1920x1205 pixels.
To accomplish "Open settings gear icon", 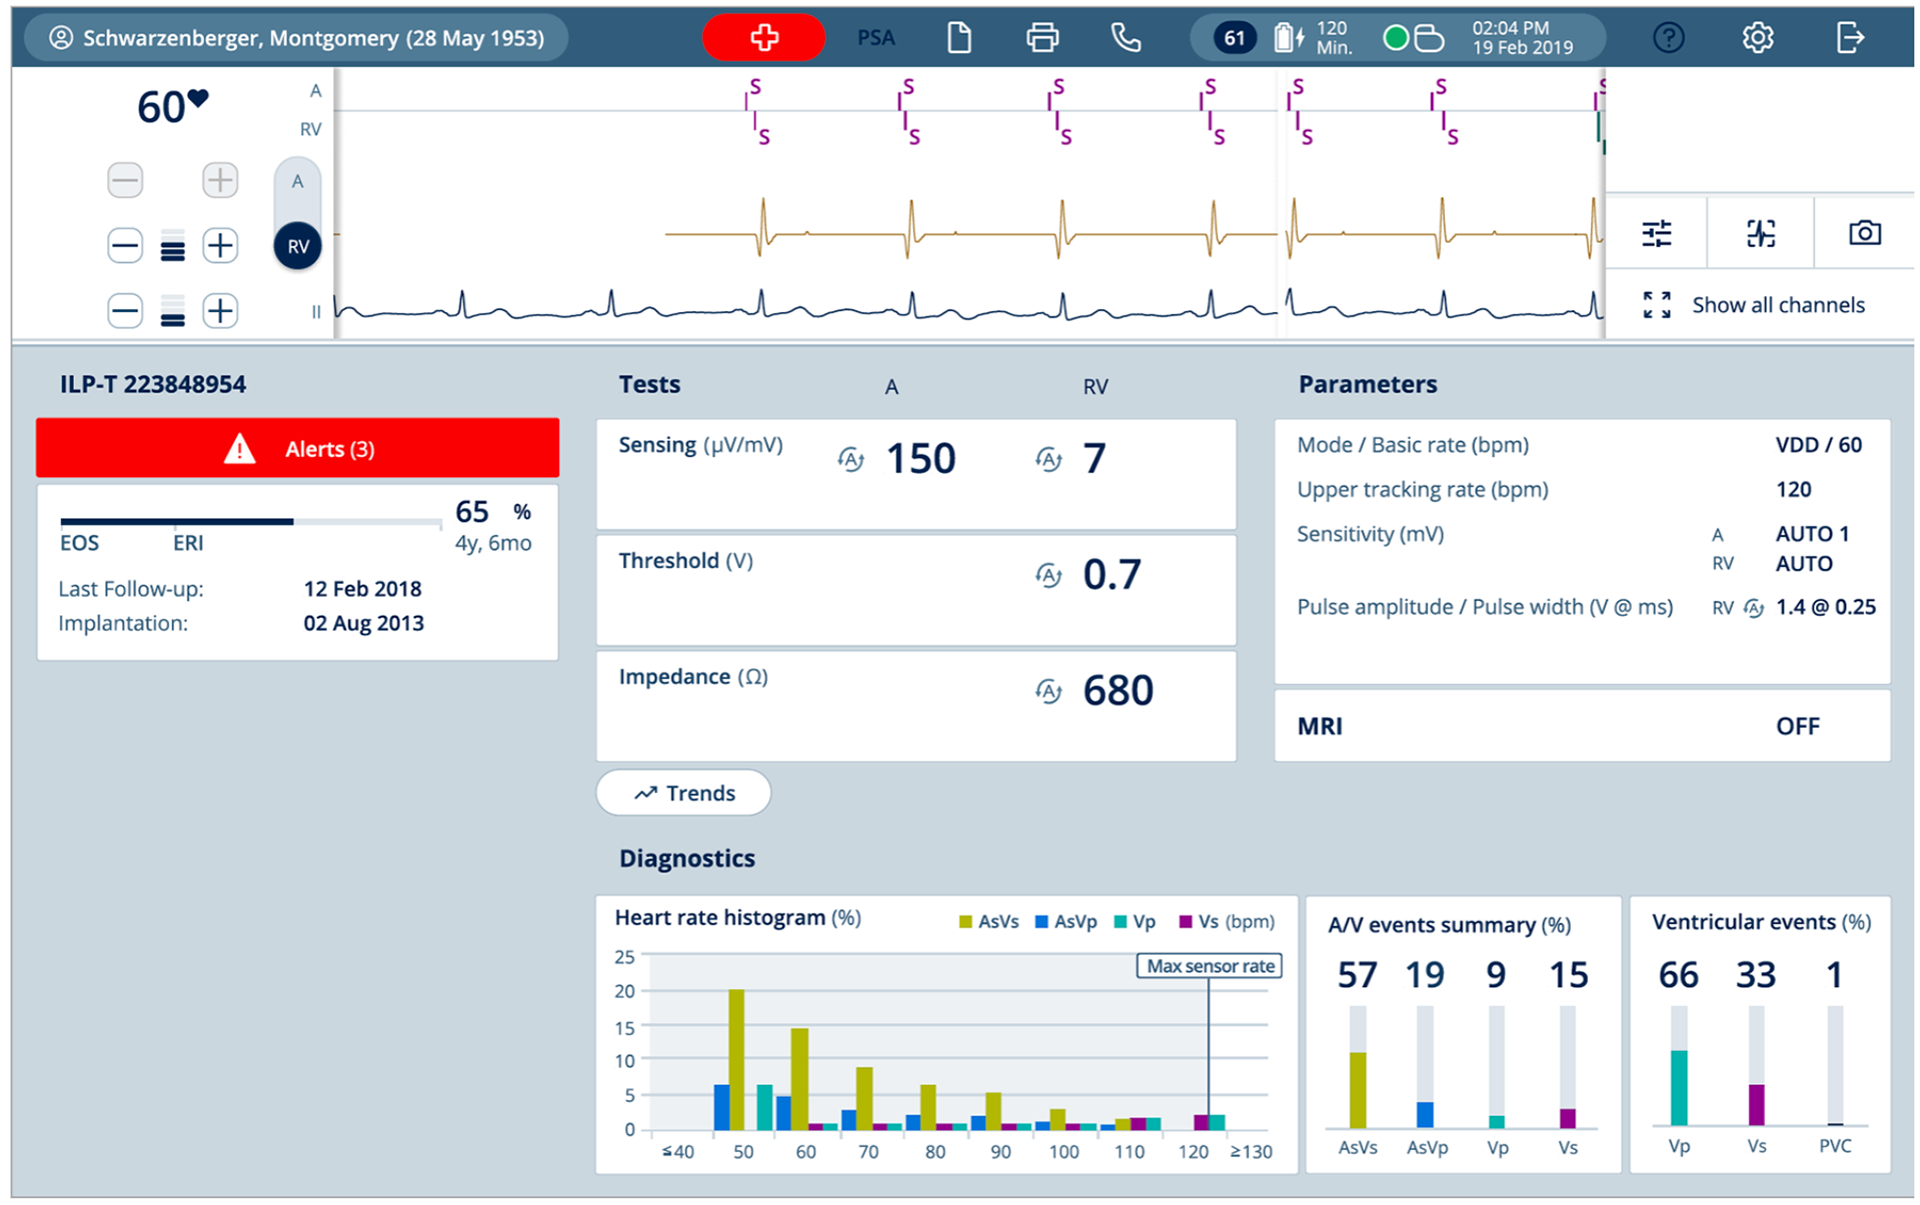I will point(1758,38).
